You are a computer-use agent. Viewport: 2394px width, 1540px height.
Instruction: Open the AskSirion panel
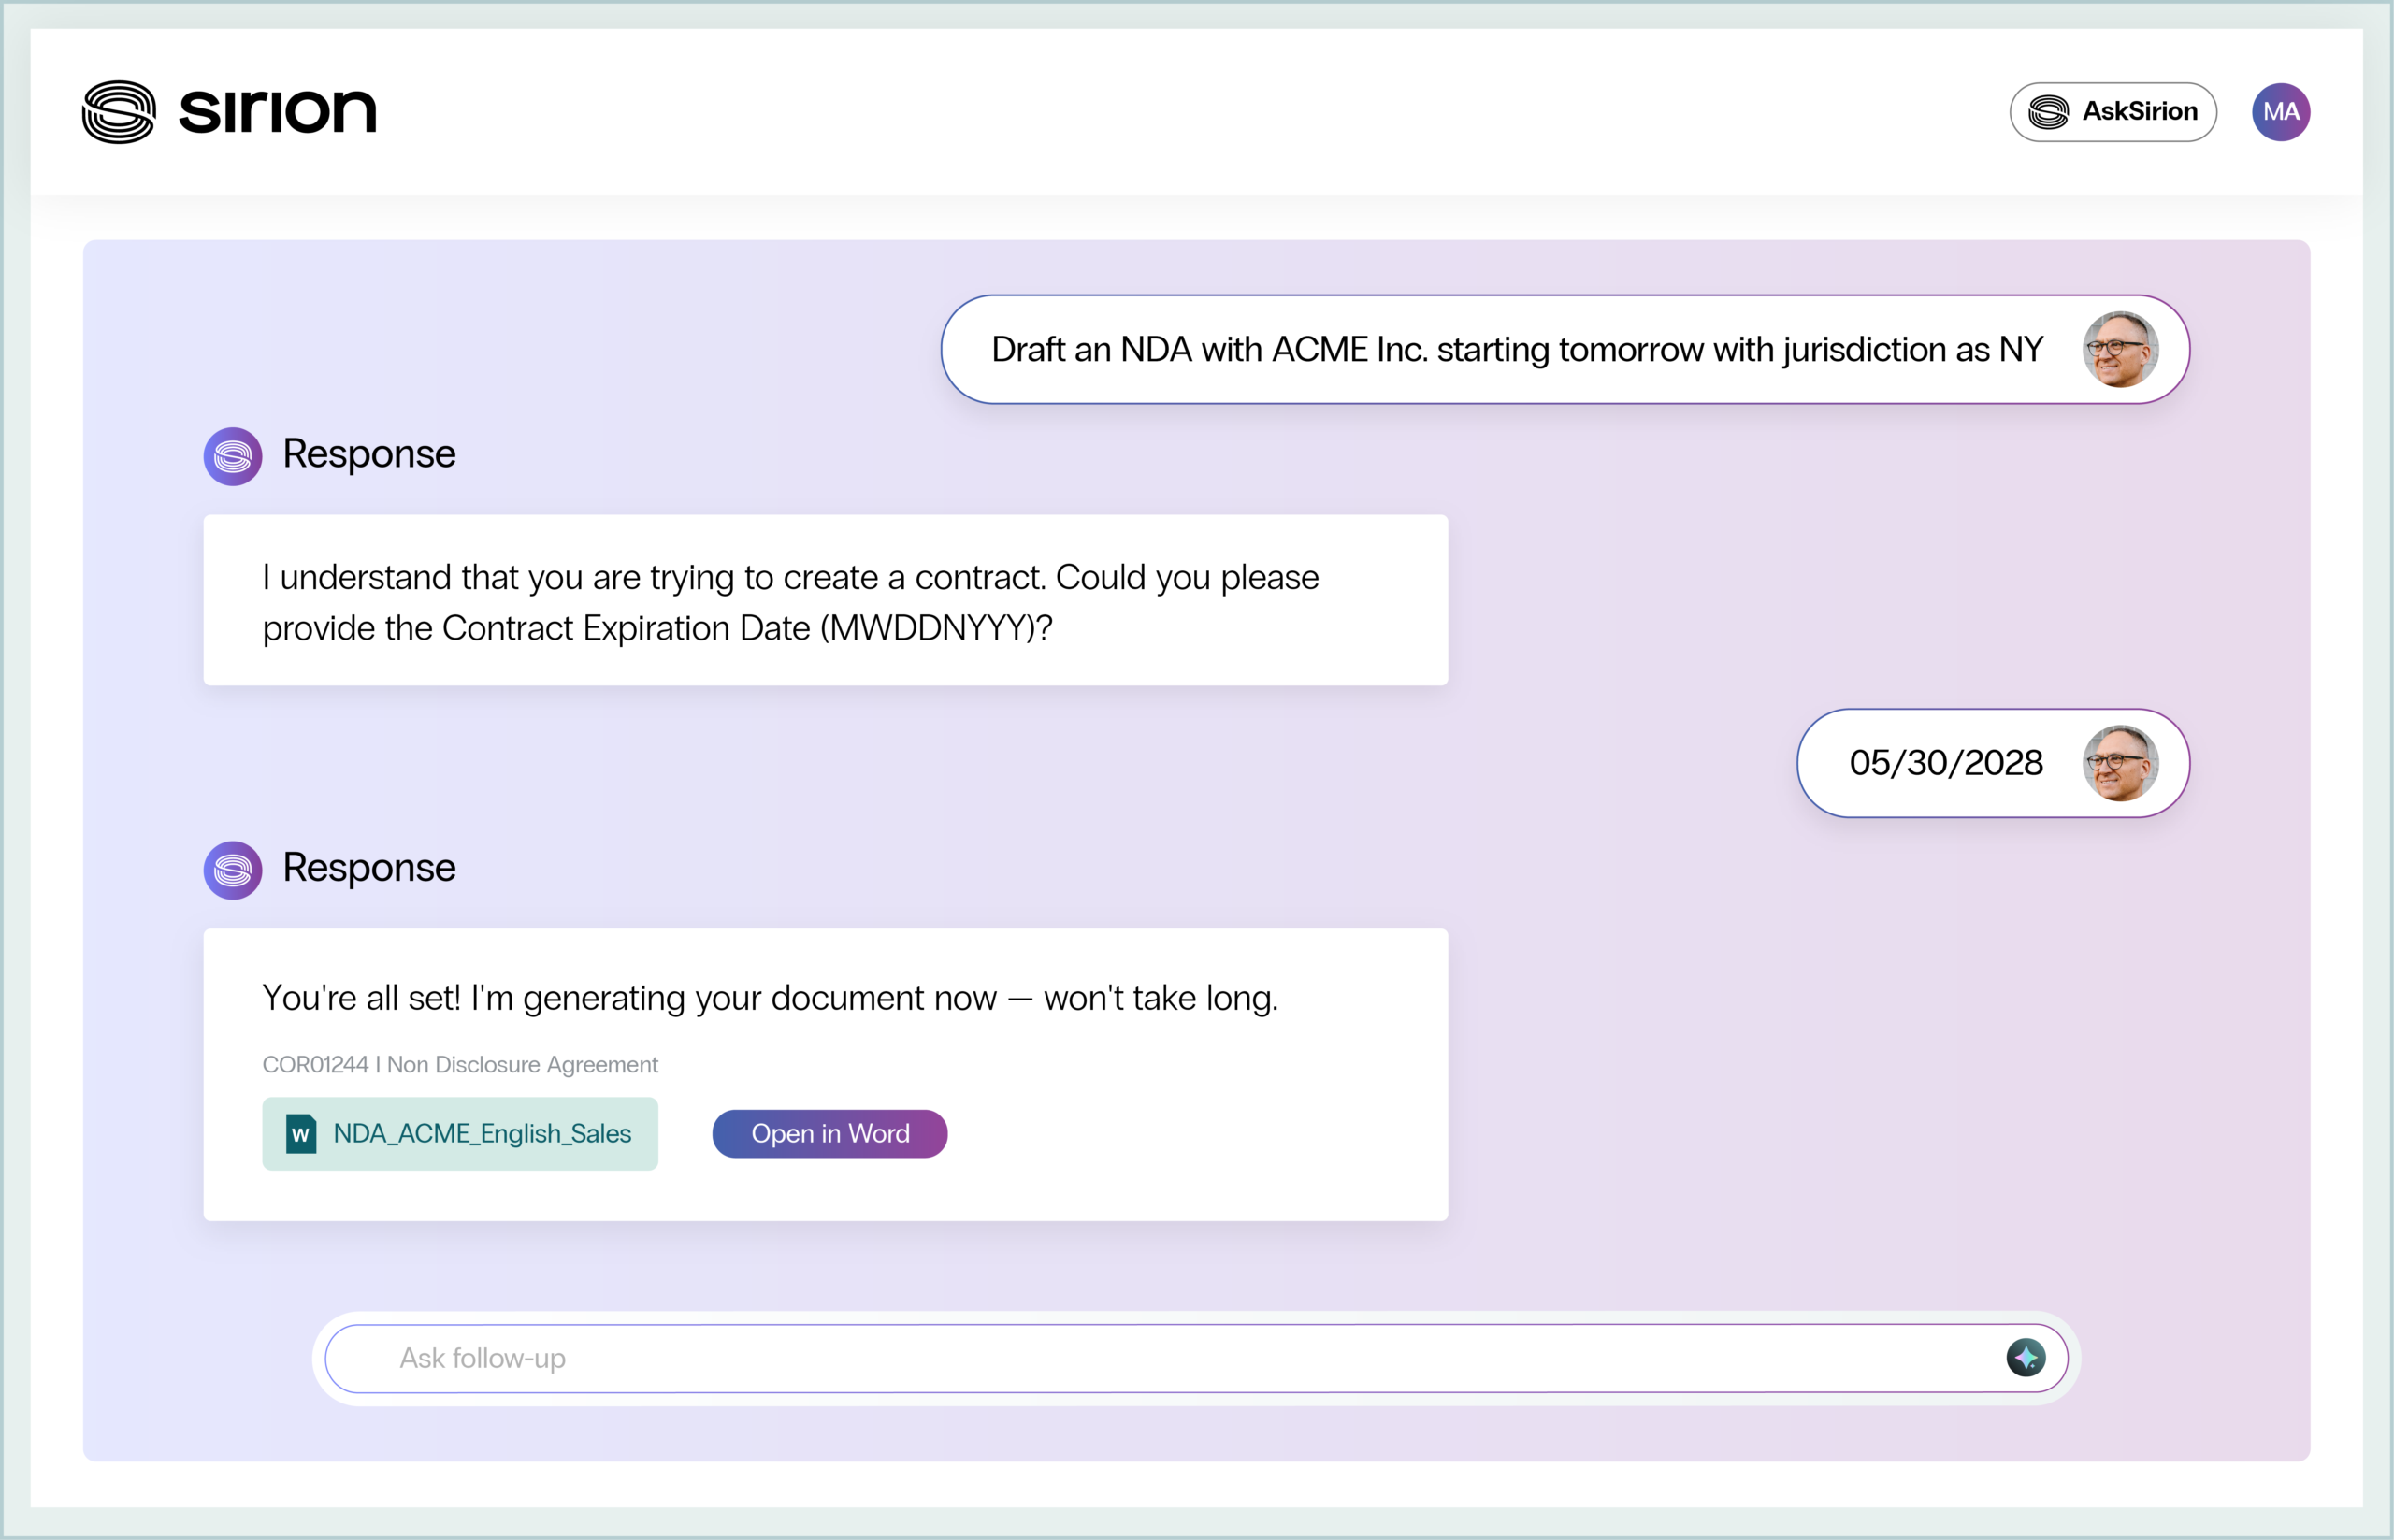point(2112,112)
